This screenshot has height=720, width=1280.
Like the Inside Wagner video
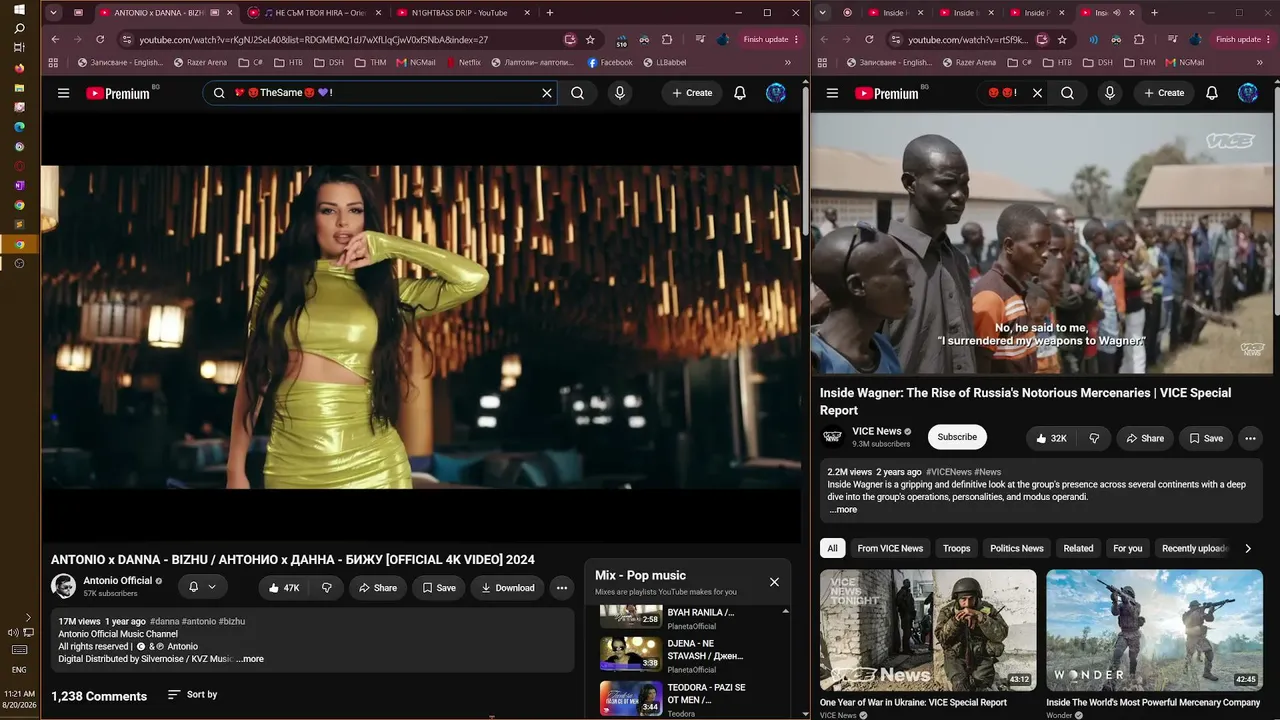point(1052,438)
